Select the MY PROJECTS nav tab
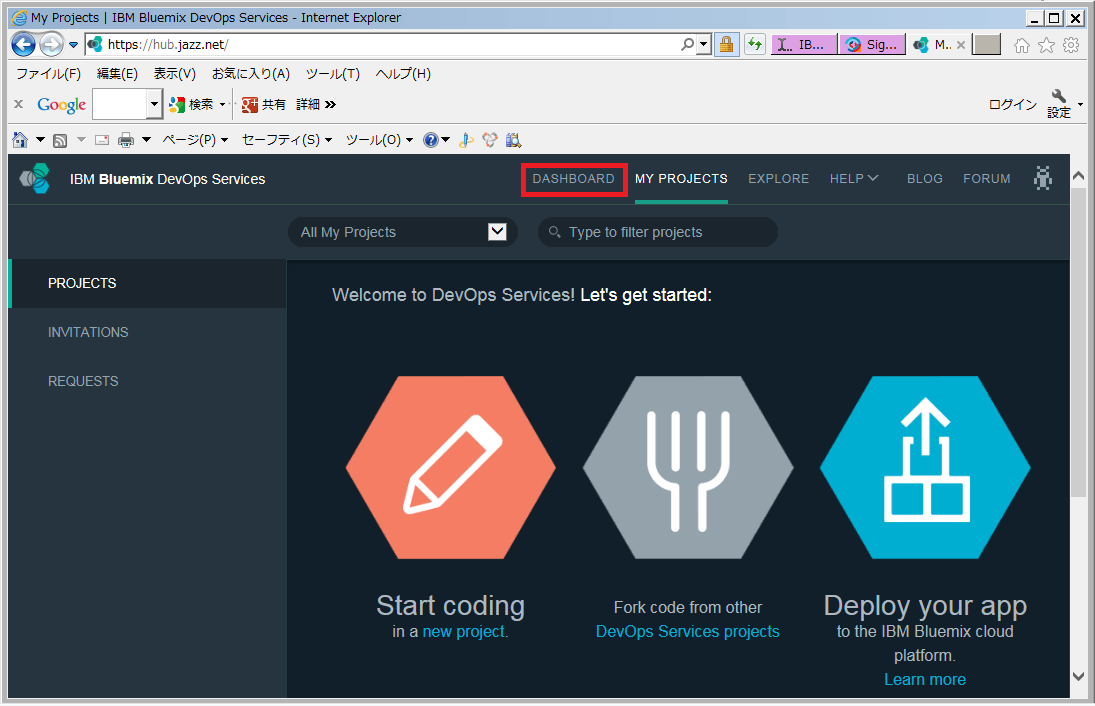 coord(681,179)
